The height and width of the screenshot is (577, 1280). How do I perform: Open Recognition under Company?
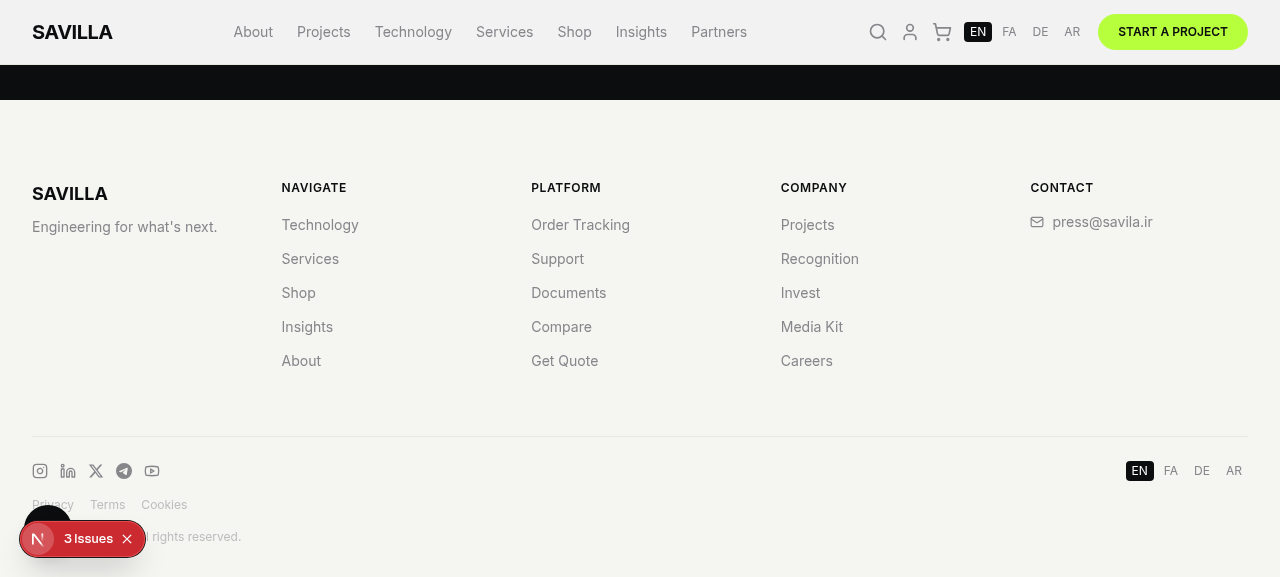click(x=820, y=259)
